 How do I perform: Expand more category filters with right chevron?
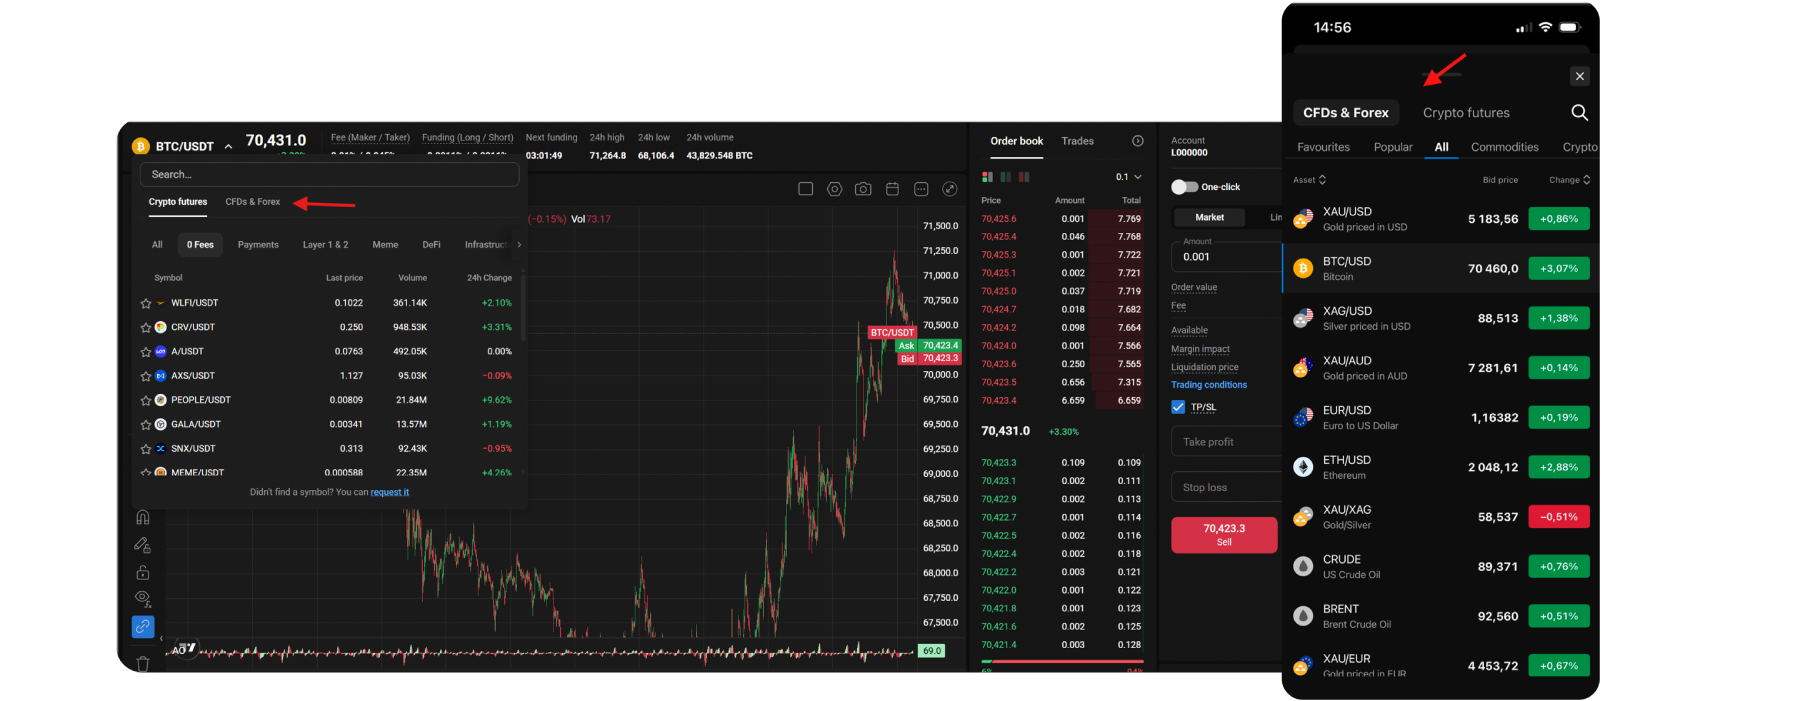(518, 244)
